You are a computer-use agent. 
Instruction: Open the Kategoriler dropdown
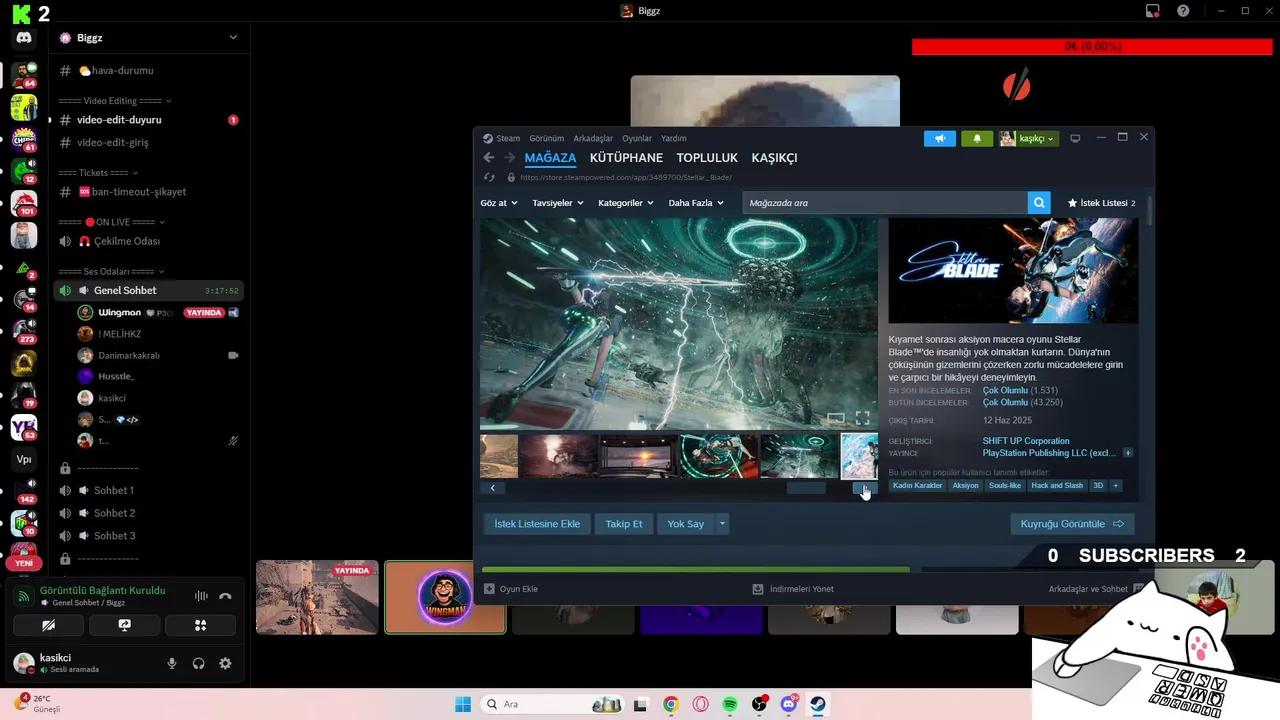625,203
